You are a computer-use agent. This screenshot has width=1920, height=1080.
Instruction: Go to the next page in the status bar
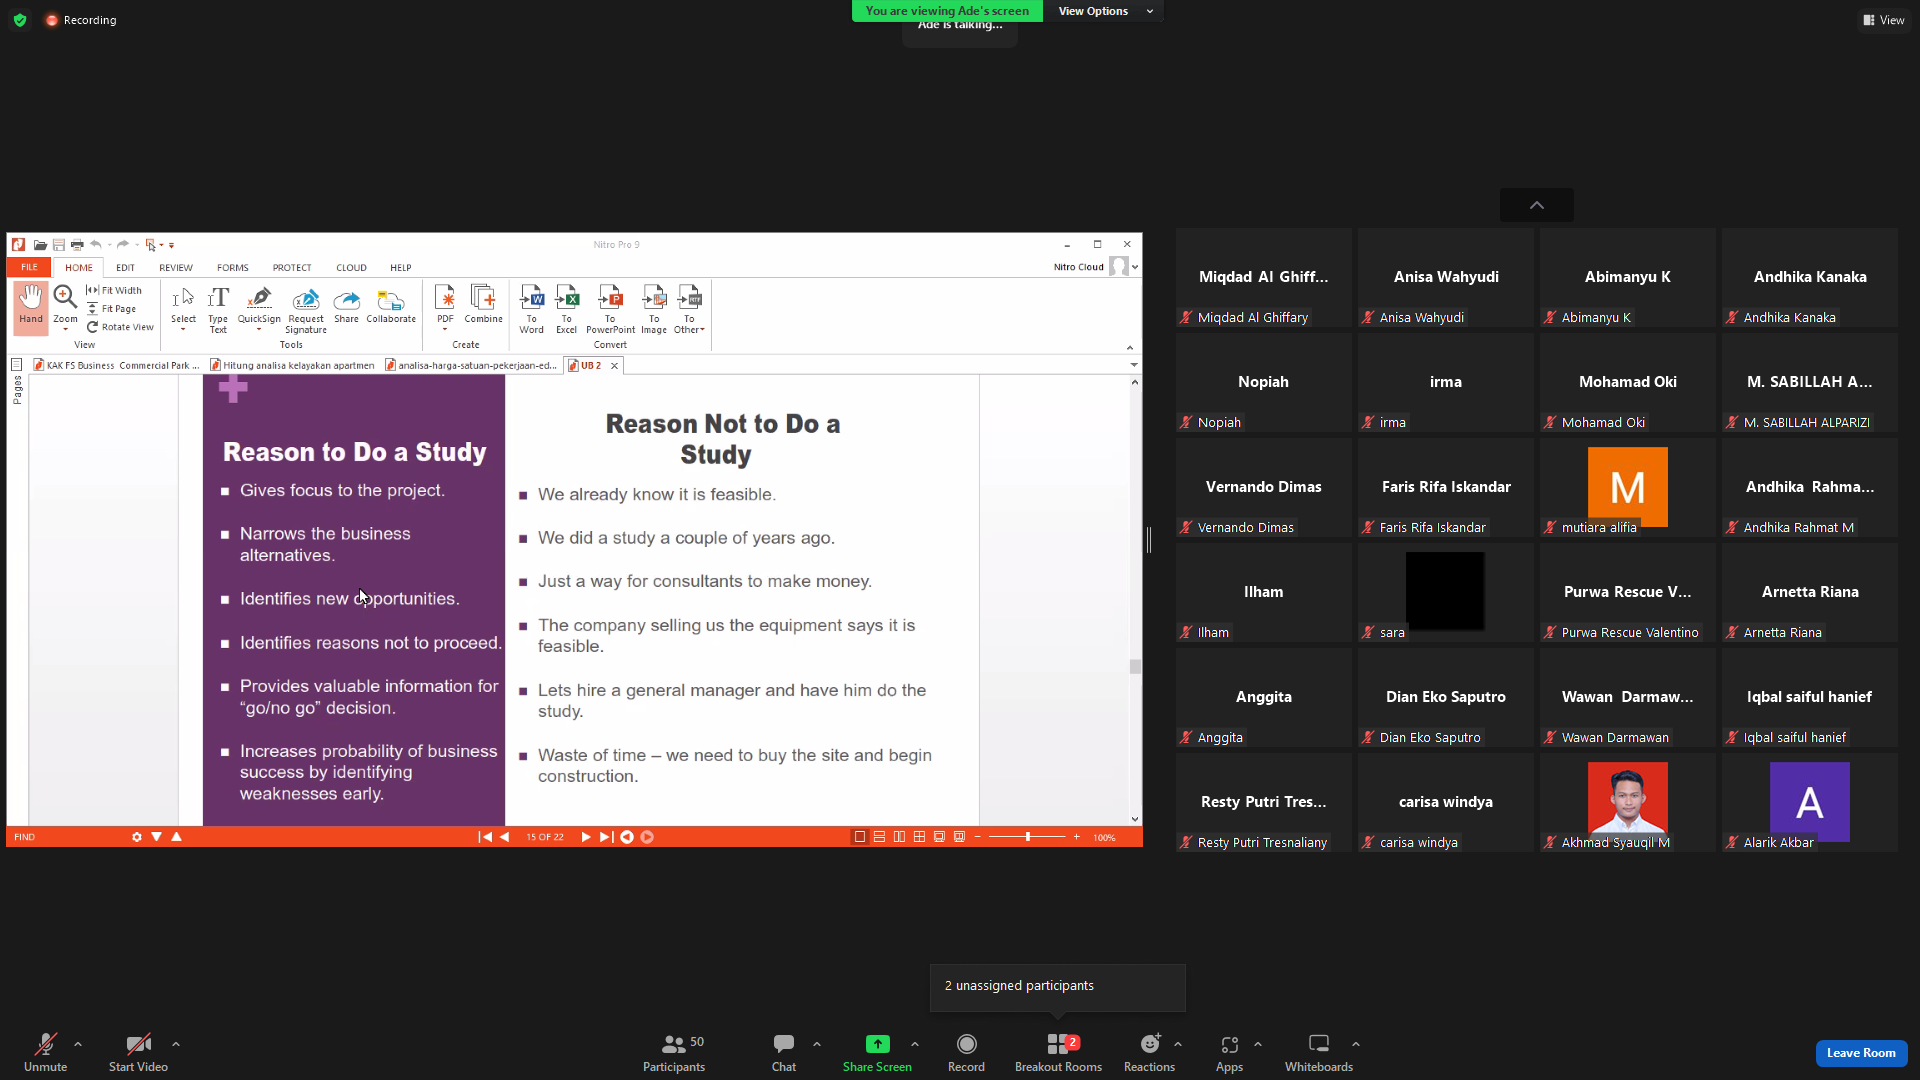(586, 837)
